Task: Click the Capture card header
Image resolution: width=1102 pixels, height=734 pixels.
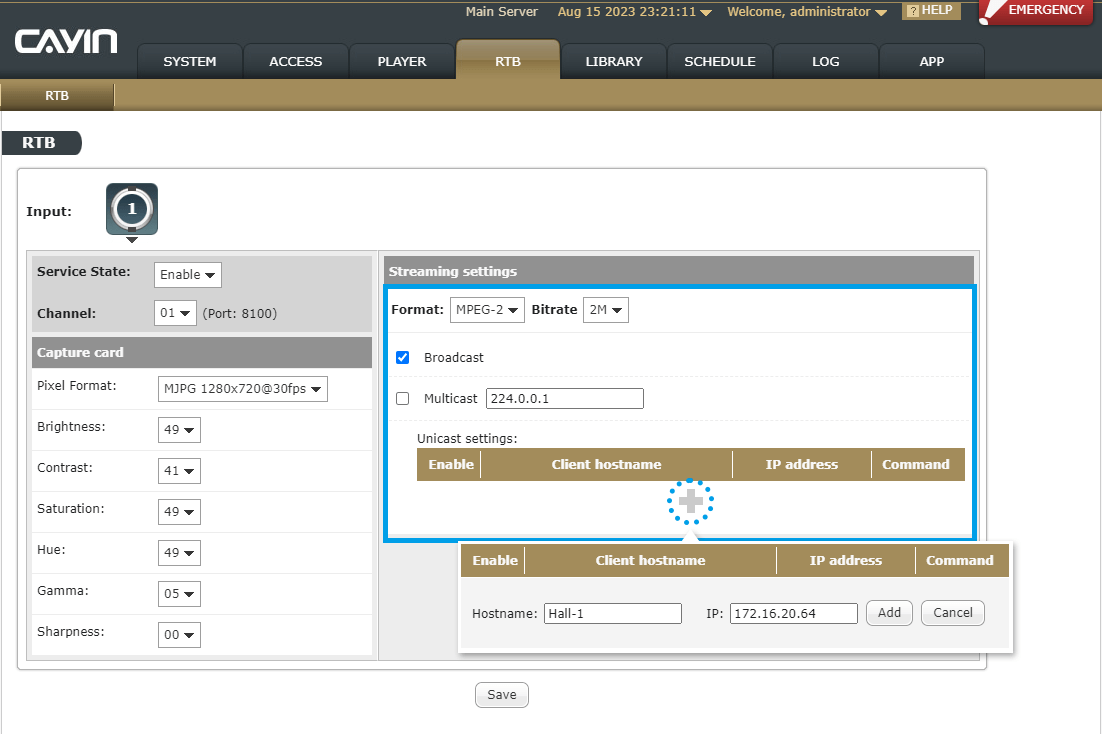Action: (x=202, y=352)
